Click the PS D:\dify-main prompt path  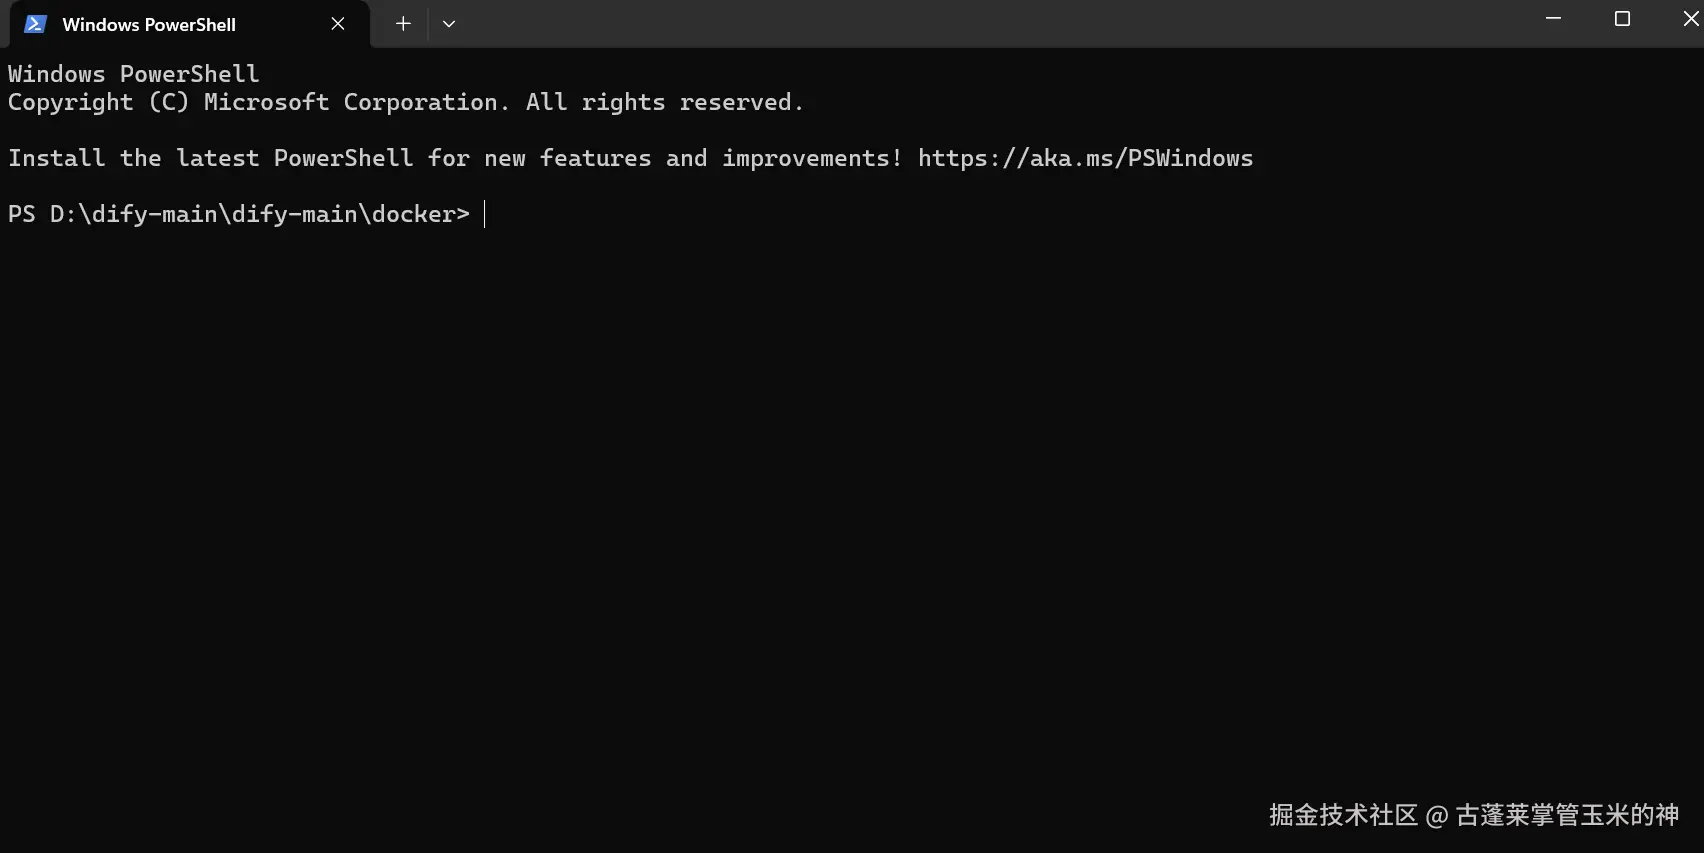238,214
